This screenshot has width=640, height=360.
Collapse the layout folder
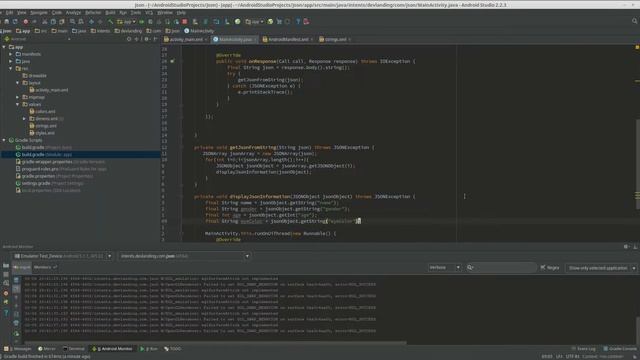pyautogui.click(x=18, y=83)
